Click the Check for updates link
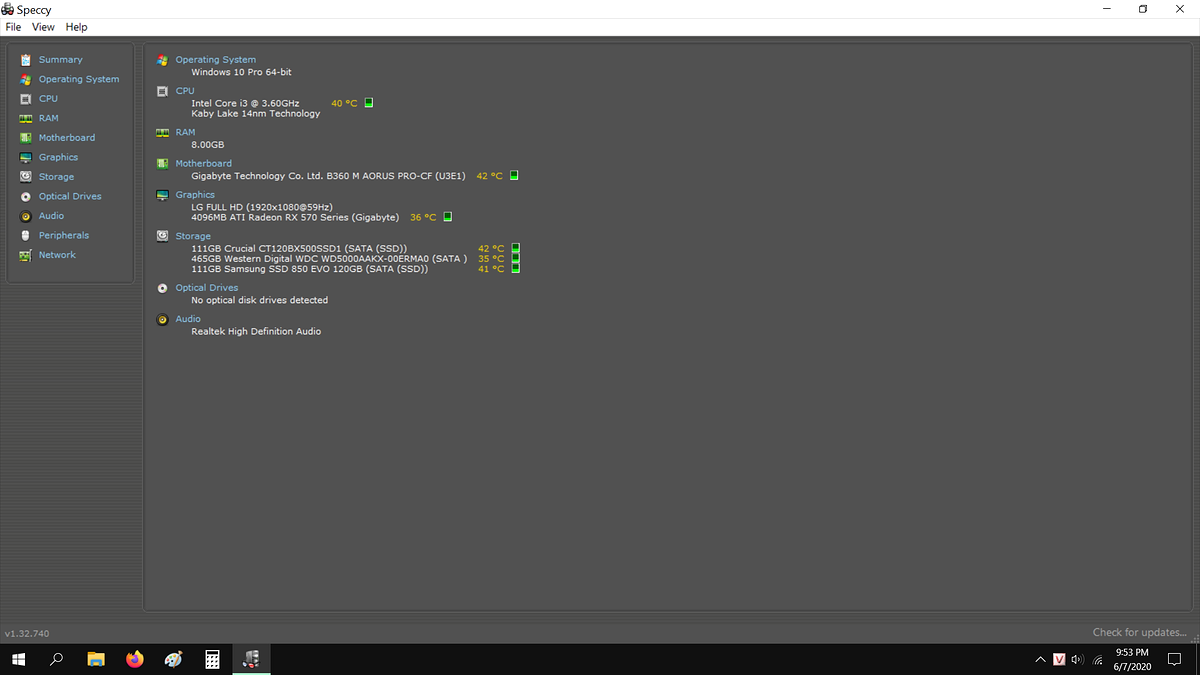1200x675 pixels. tap(1139, 632)
